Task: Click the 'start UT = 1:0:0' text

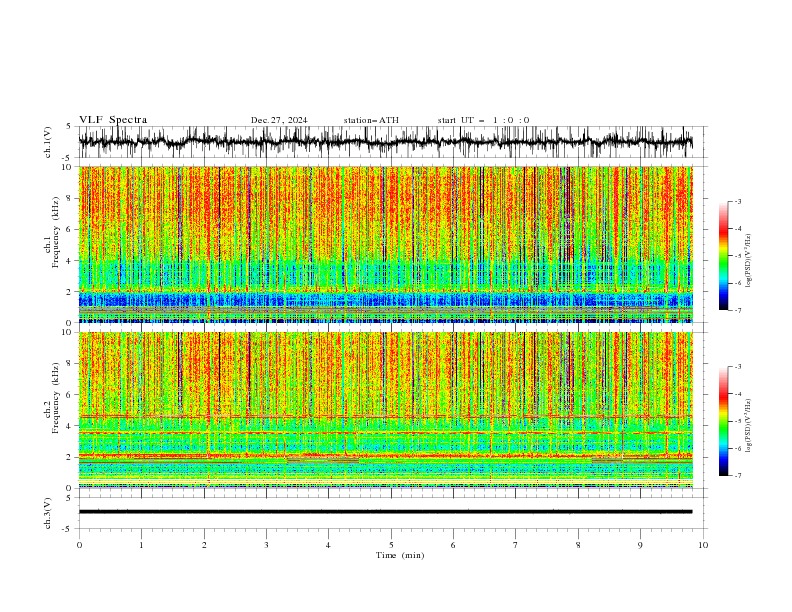Action: (483, 120)
